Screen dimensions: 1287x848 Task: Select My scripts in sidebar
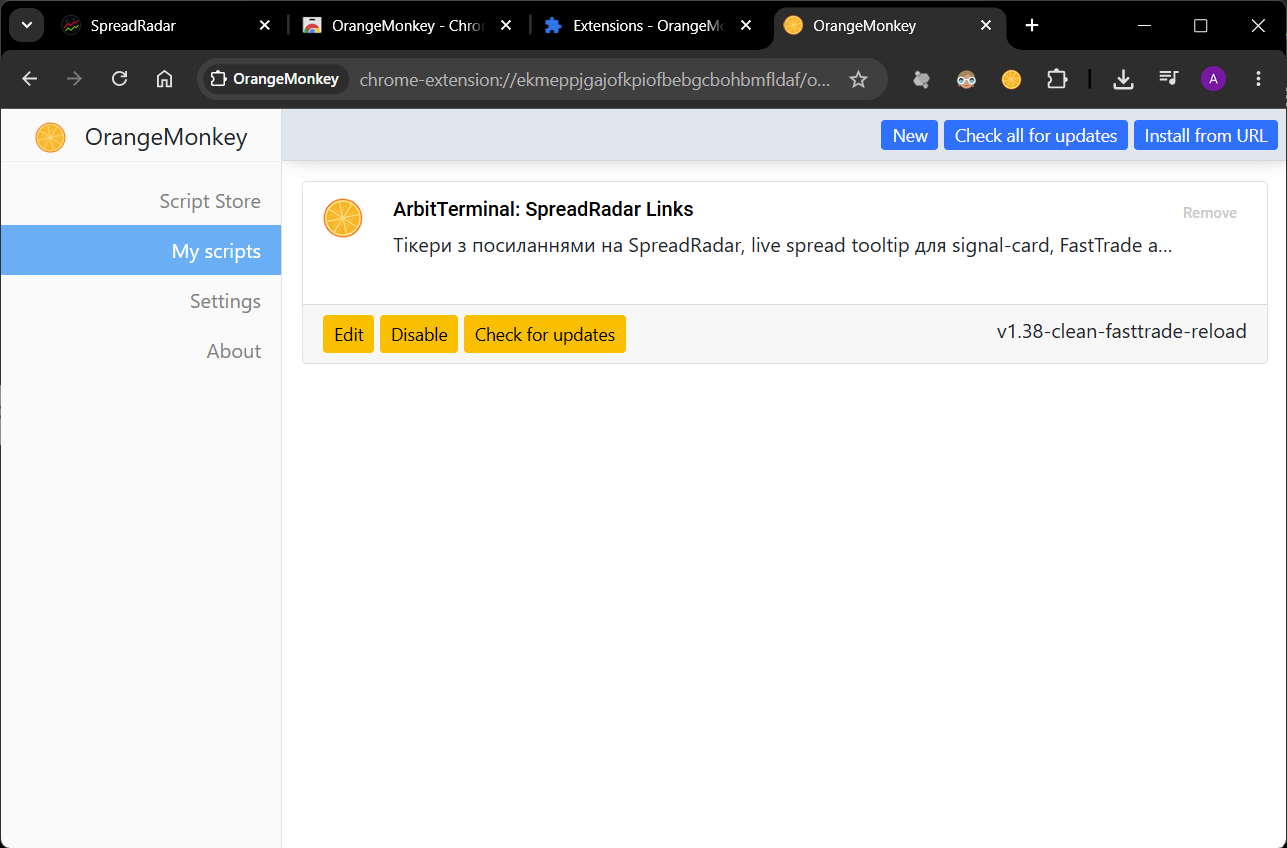[140, 250]
